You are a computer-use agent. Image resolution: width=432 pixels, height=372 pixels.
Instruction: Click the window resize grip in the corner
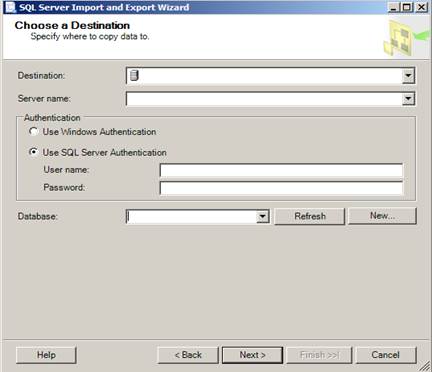(x=425, y=366)
